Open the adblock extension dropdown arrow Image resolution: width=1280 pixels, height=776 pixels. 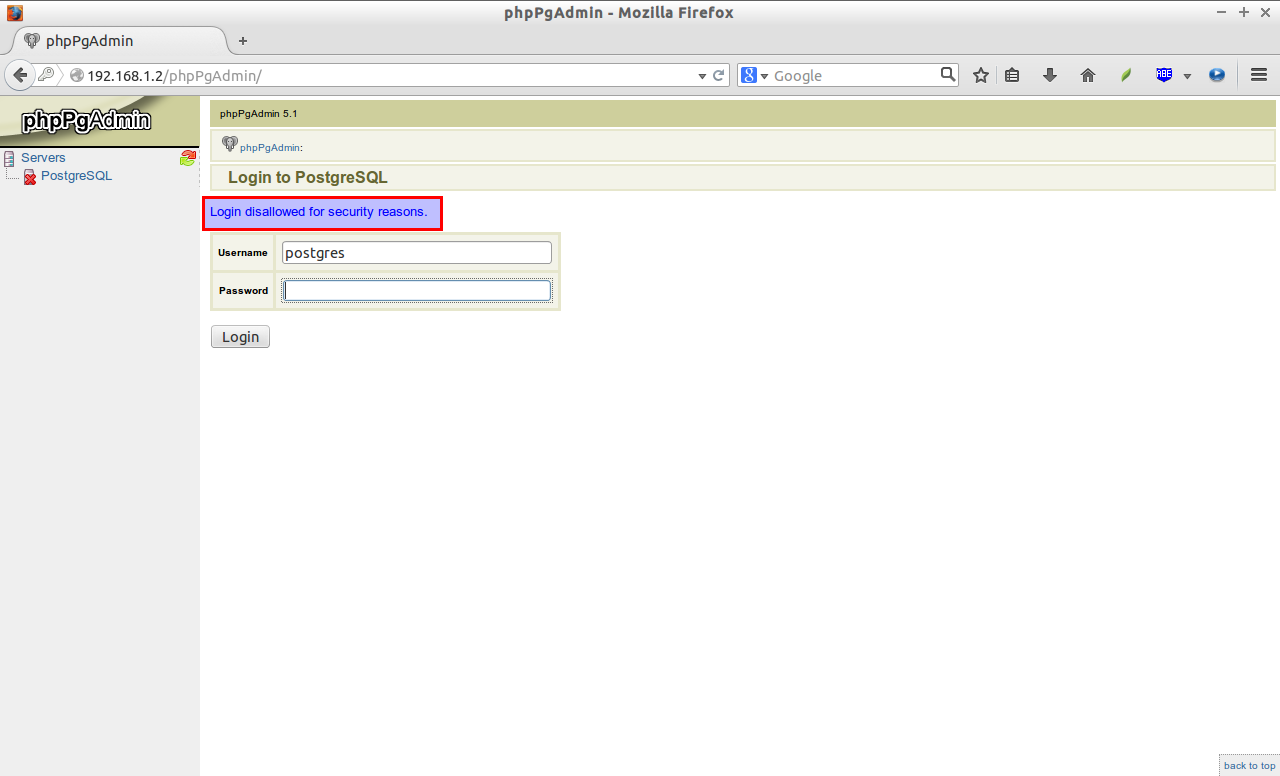(1187, 76)
